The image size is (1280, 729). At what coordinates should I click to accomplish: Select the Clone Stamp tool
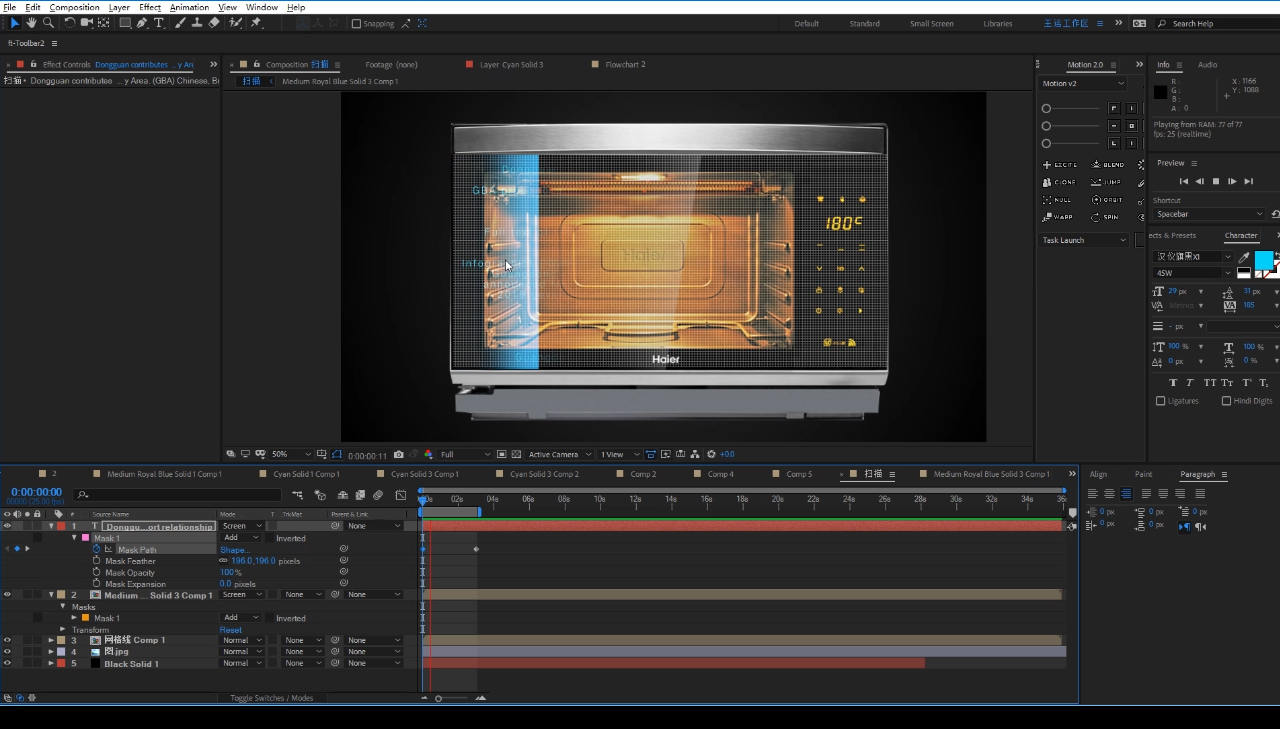pos(196,23)
